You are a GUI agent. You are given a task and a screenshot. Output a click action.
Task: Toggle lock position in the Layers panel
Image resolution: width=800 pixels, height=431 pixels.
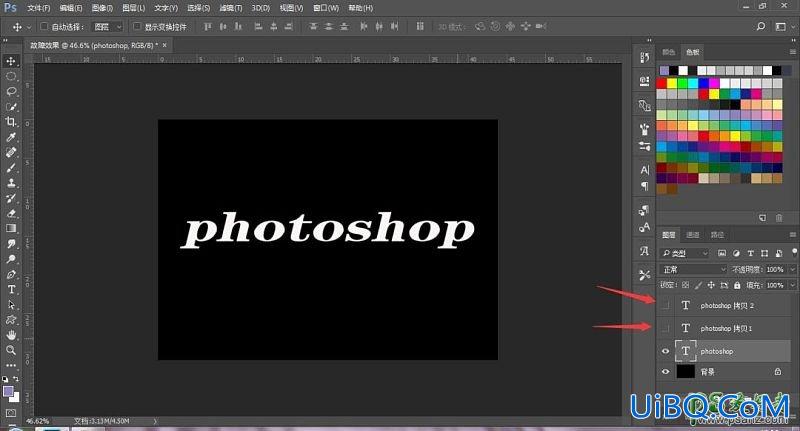(711, 285)
